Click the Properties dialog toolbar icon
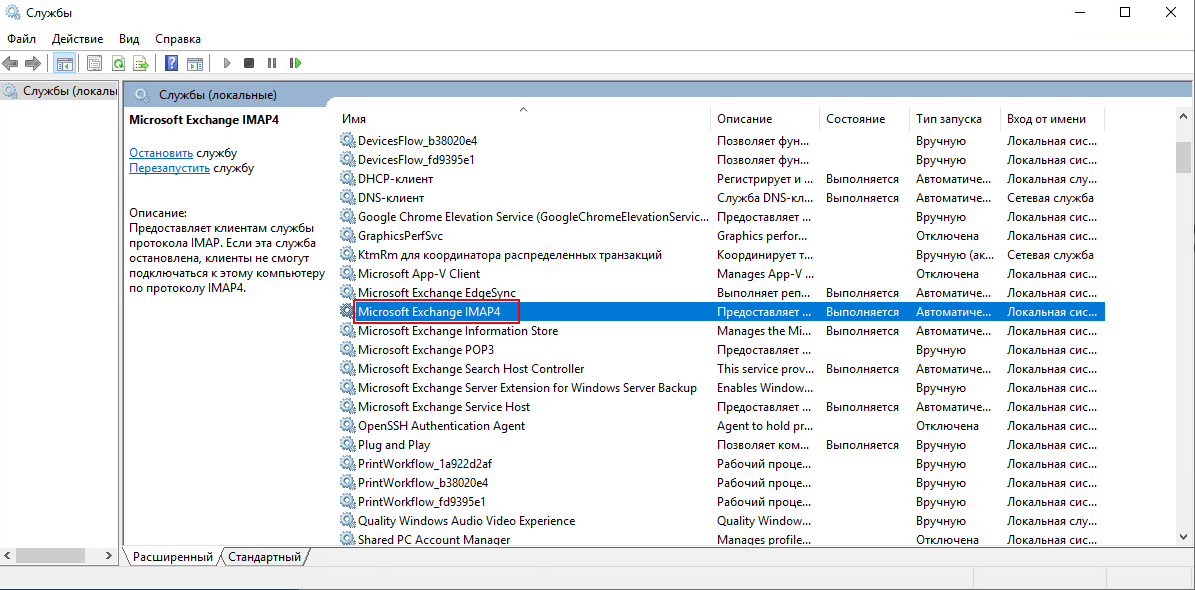The height and width of the screenshot is (590, 1195). [x=93, y=62]
